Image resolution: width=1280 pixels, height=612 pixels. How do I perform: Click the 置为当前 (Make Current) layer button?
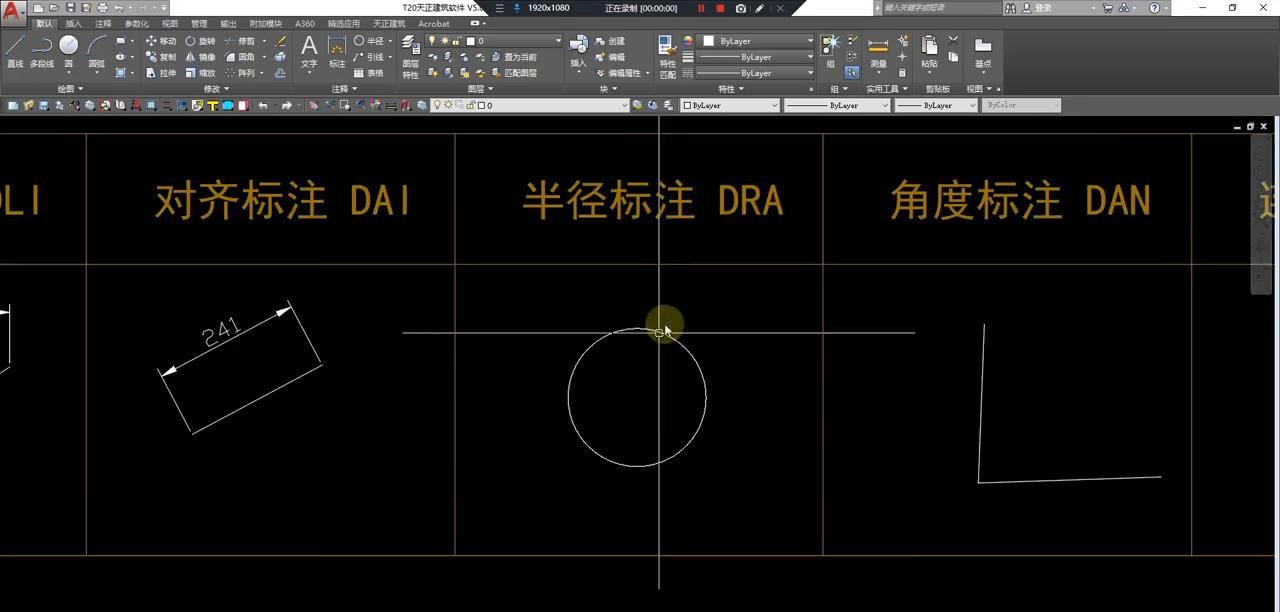coord(519,58)
